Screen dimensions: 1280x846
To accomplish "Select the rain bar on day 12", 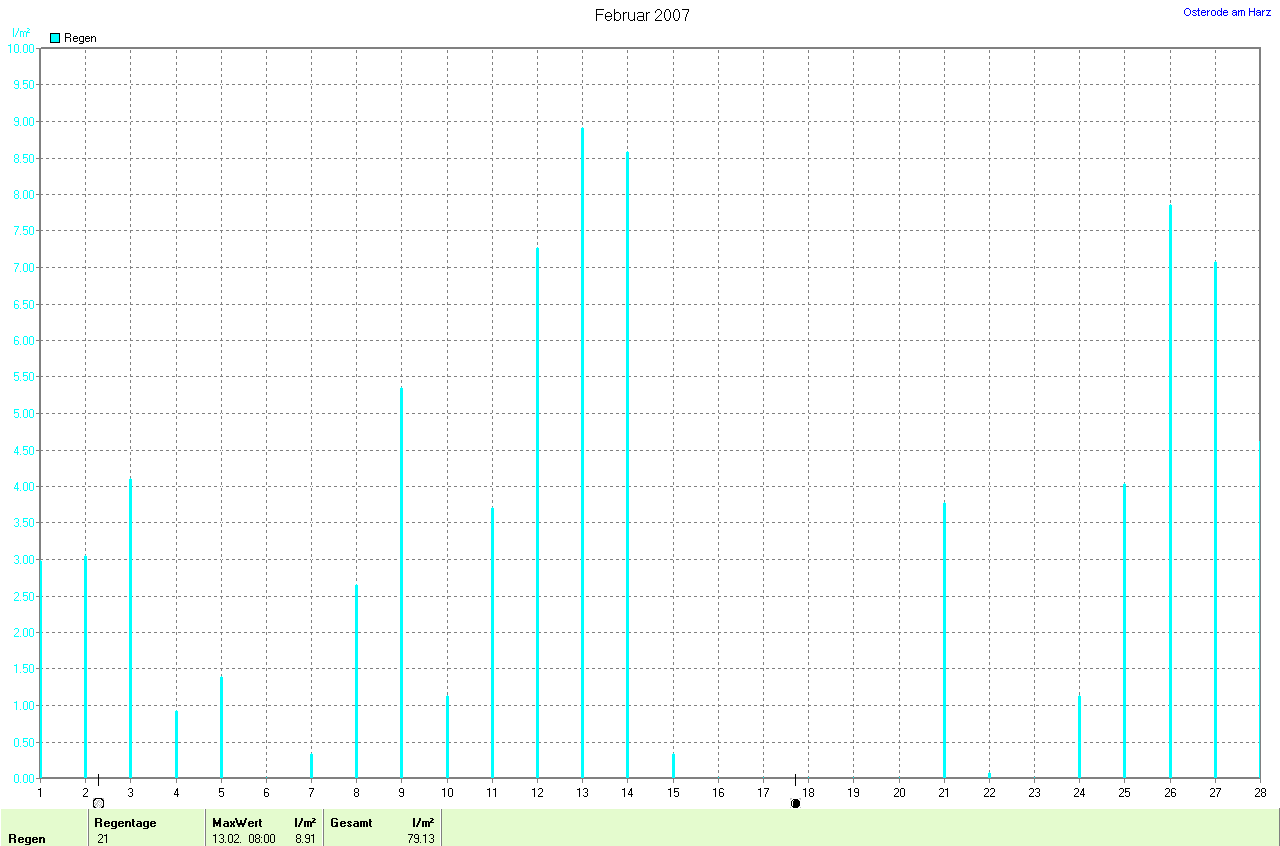I will pos(537,512).
